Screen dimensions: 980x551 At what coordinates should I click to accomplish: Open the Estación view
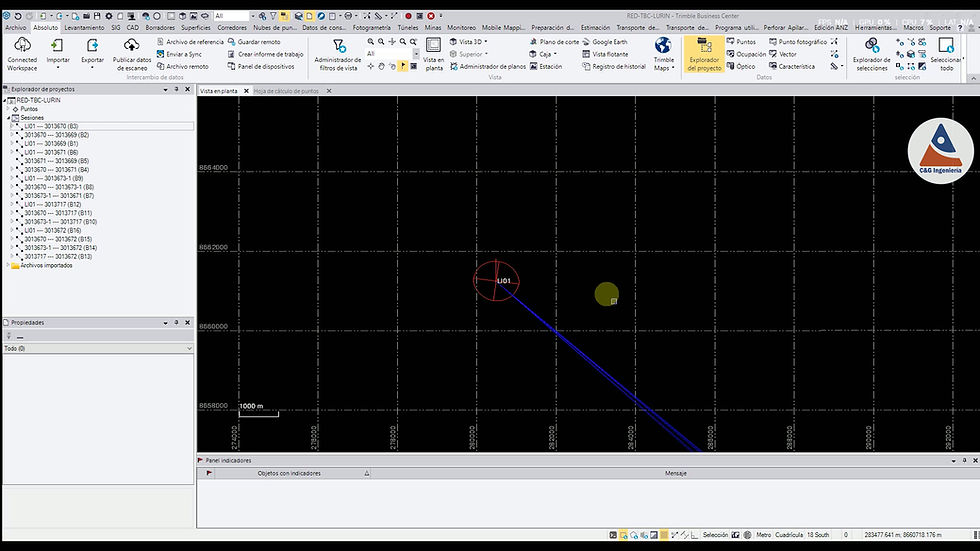pos(546,66)
